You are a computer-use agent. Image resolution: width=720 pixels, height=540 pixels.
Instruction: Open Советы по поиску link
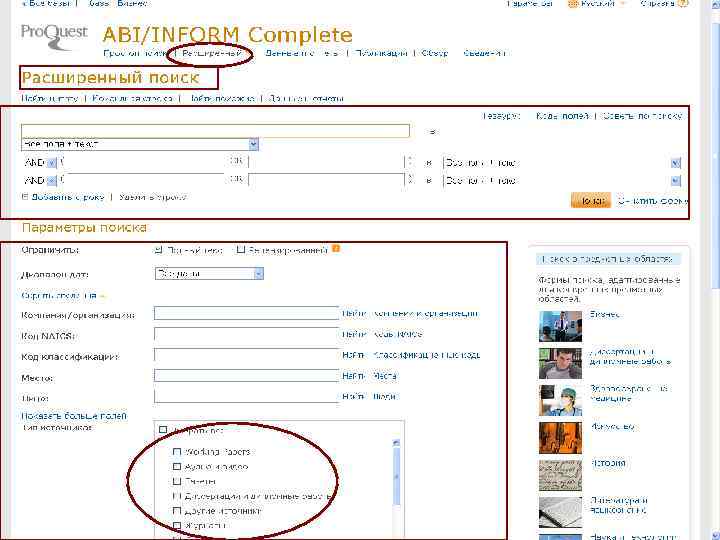[x=643, y=116]
